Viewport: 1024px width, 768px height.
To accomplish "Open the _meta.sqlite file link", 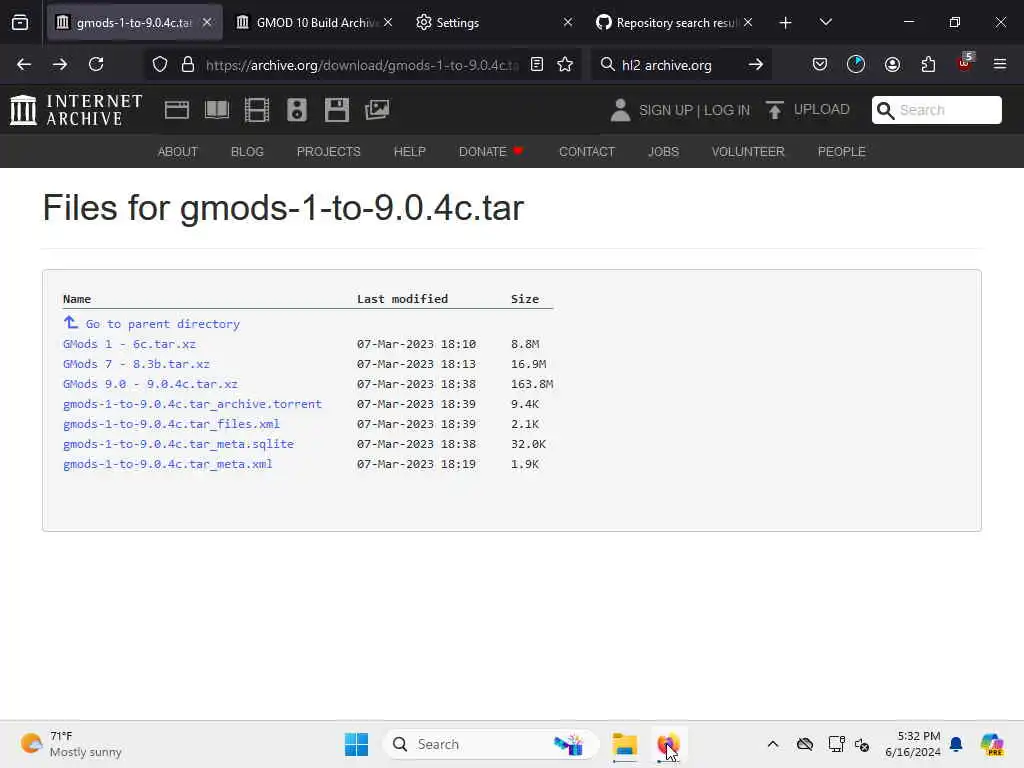I will point(178,443).
